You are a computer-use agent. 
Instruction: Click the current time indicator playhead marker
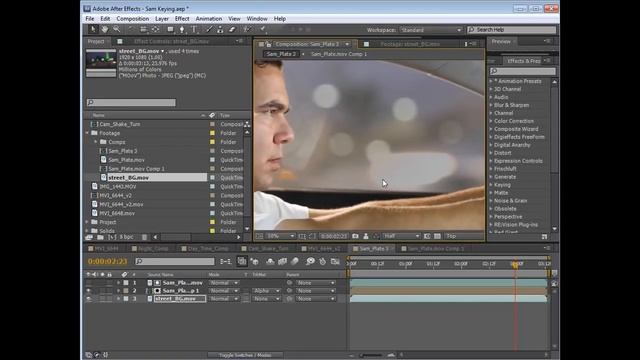(516, 265)
